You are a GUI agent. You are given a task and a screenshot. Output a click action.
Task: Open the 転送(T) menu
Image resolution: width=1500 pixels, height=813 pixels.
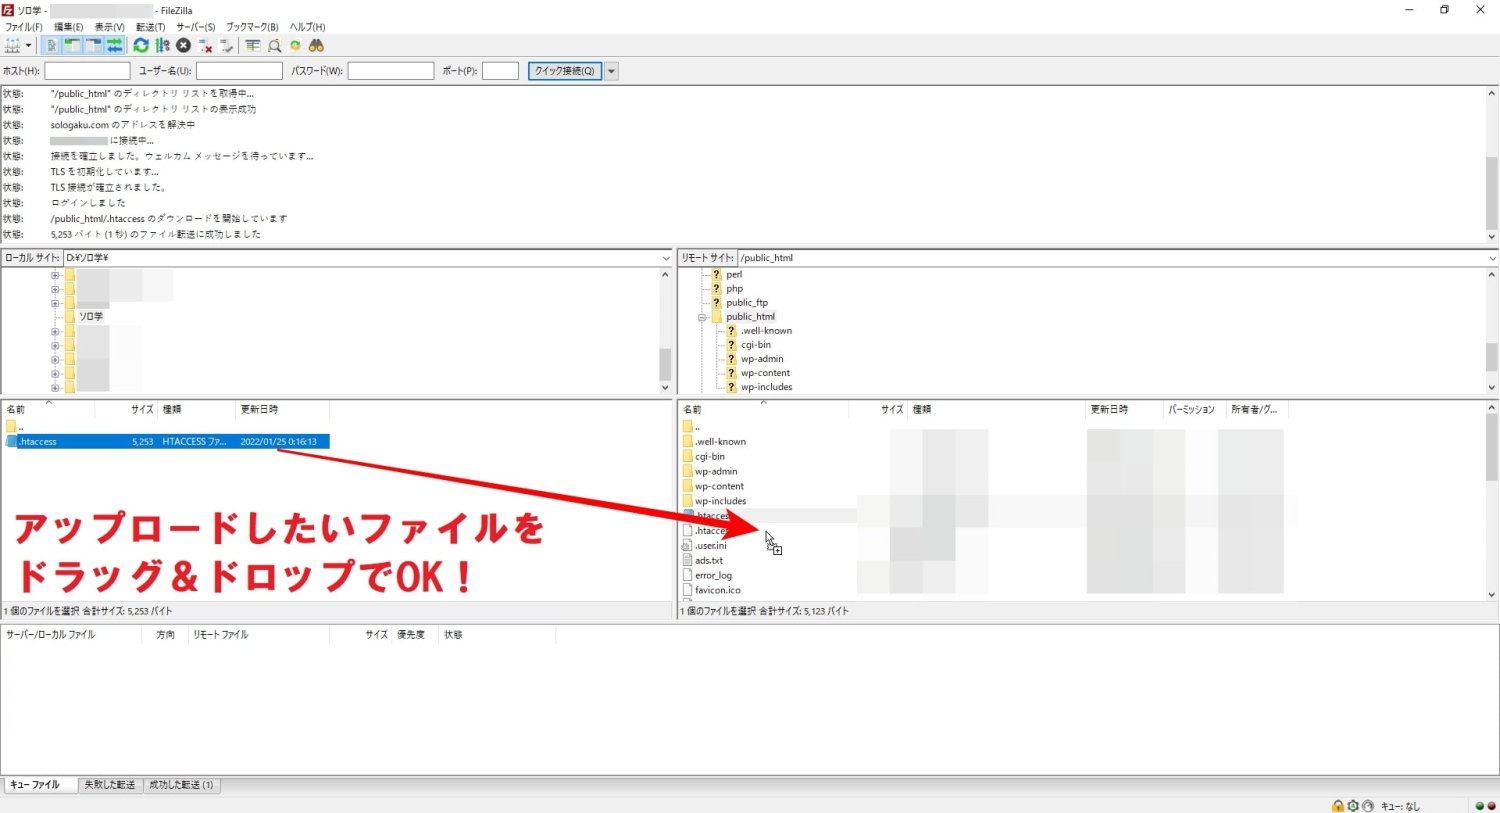150,27
